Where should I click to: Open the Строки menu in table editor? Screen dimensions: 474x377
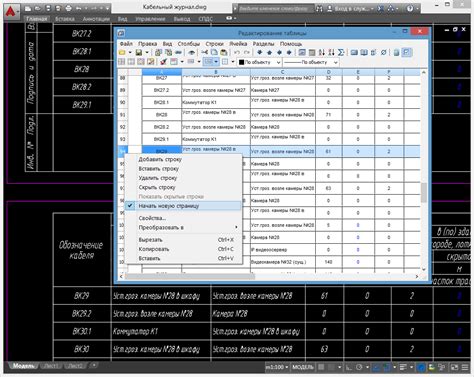214,44
